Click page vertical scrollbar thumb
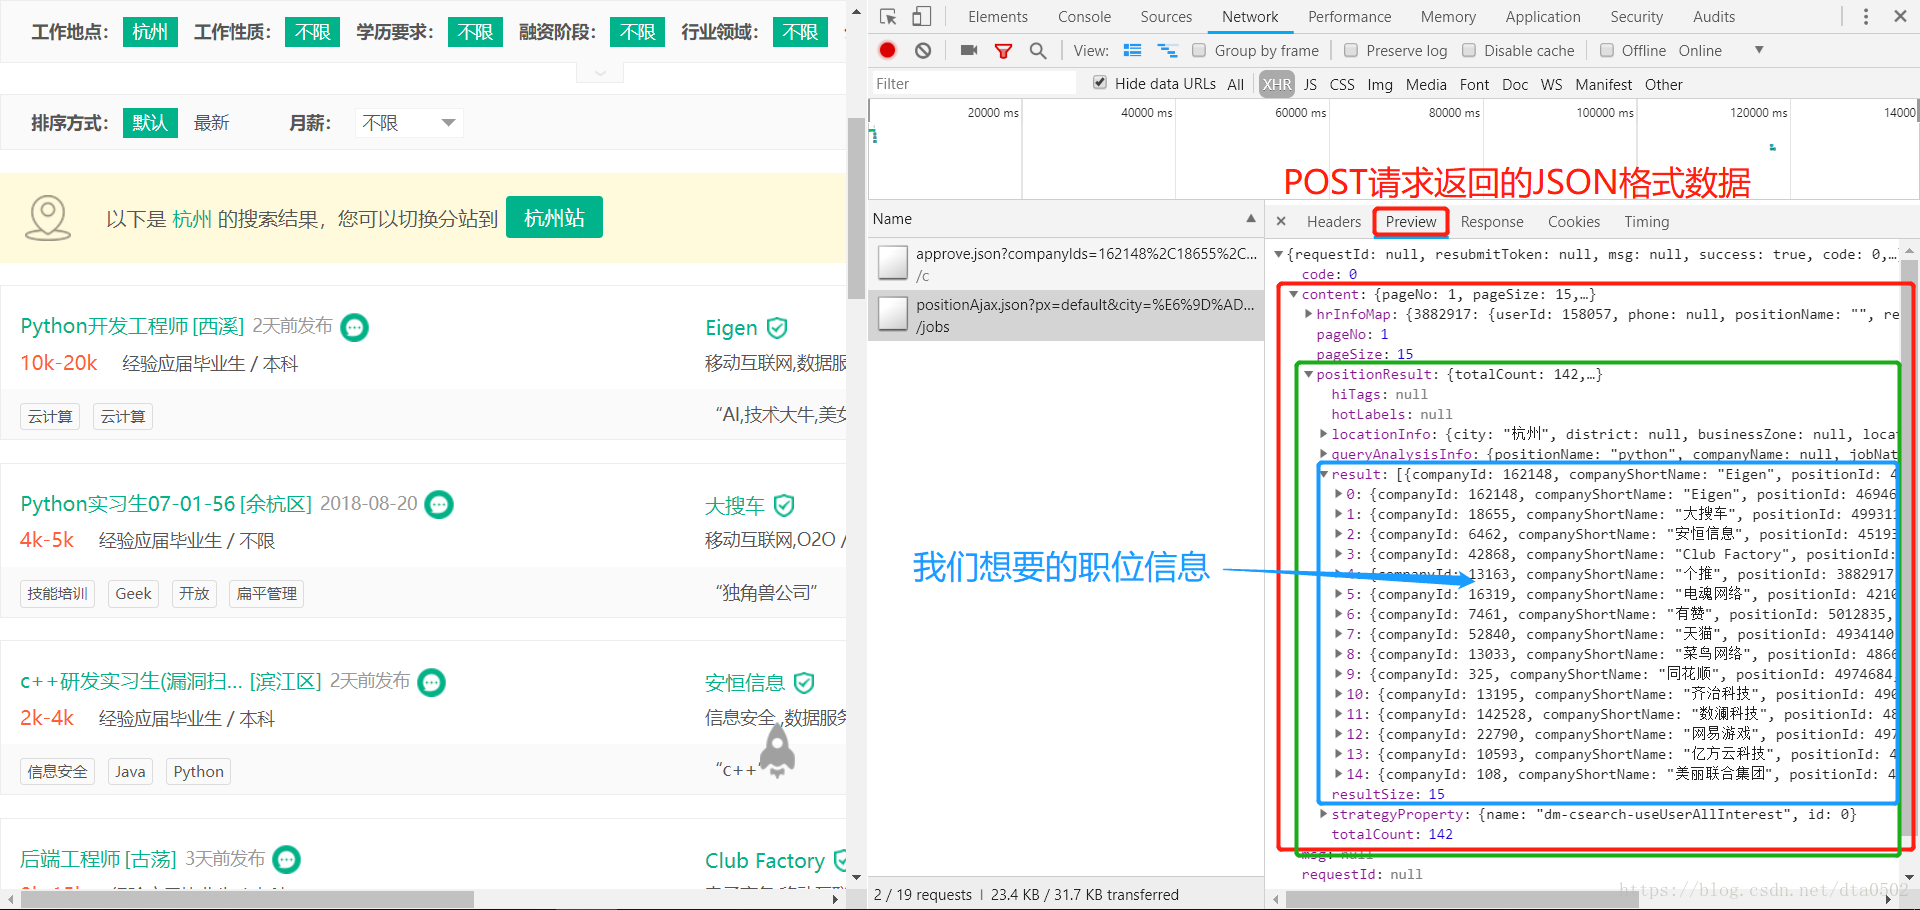The height and width of the screenshot is (910, 1920). coord(856,208)
